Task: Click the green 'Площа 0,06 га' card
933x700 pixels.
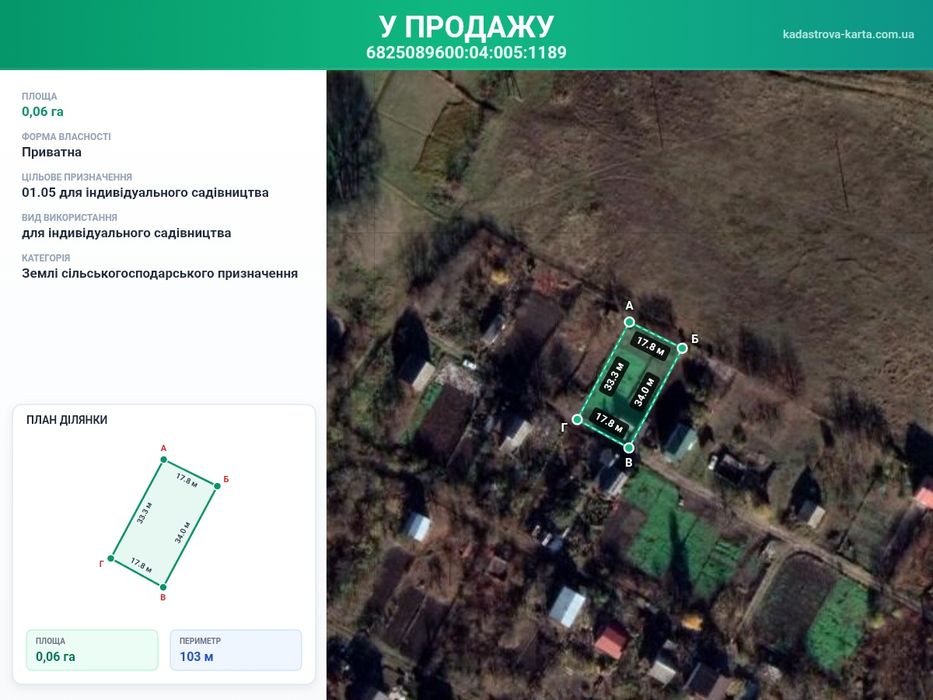Action: pyautogui.click(x=92, y=650)
